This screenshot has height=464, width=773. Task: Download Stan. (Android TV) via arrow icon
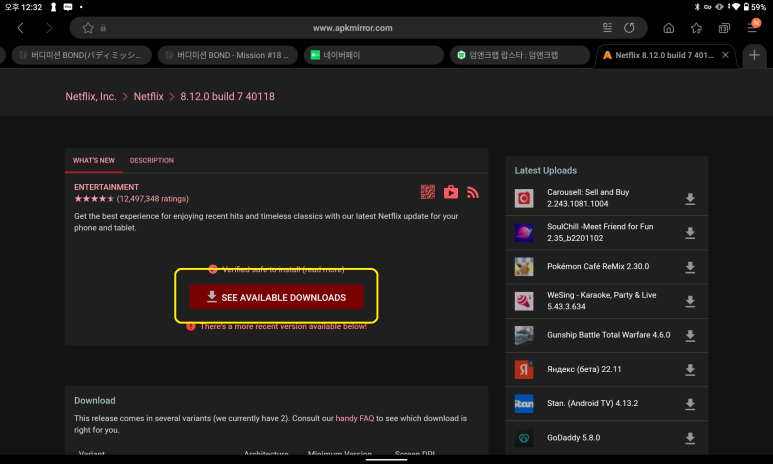(690, 404)
